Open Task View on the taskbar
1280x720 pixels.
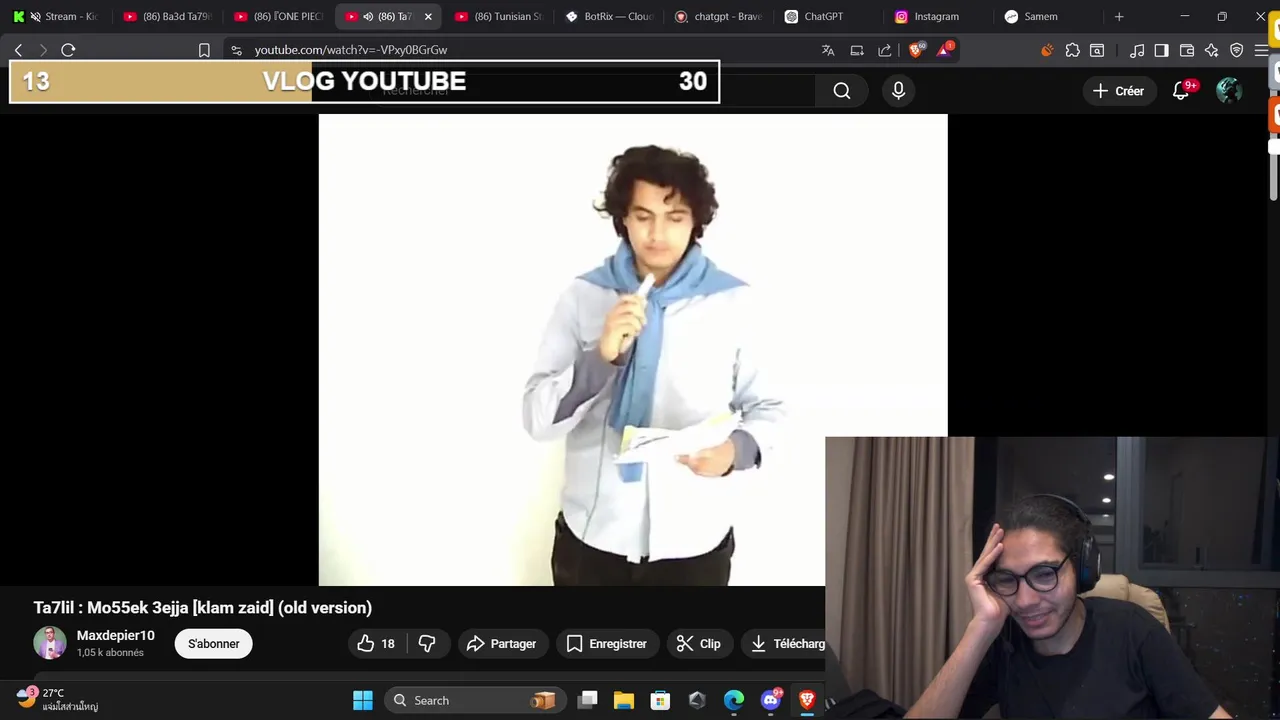pyautogui.click(x=588, y=700)
